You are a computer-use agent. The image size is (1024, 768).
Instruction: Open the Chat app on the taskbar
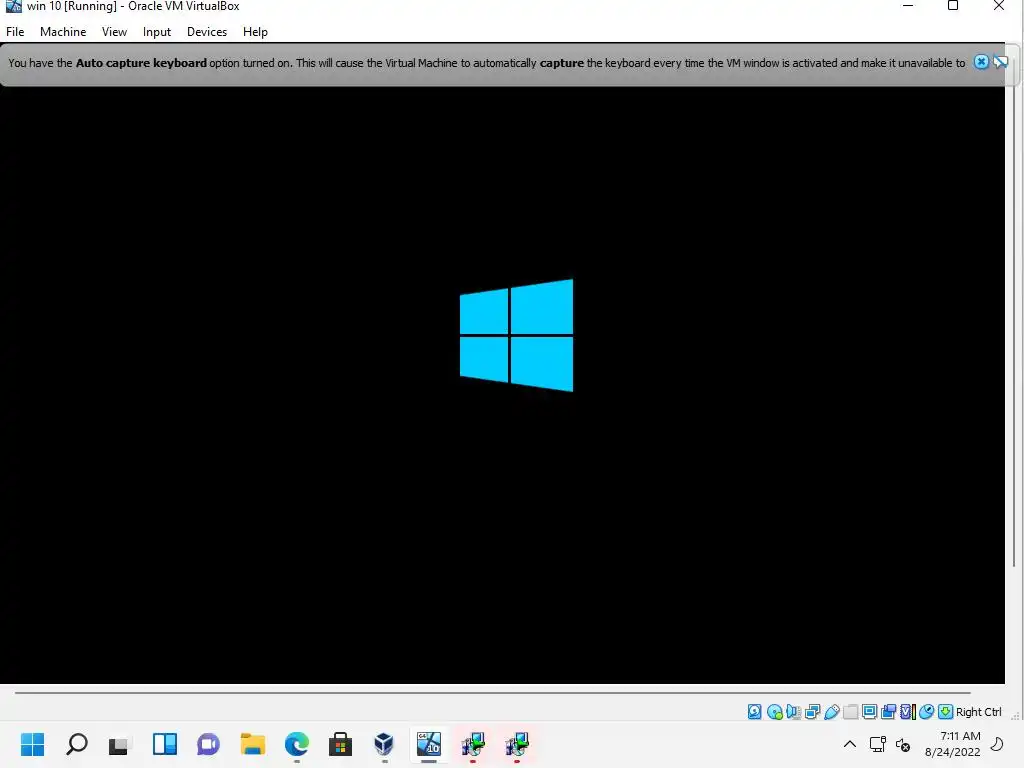point(208,744)
